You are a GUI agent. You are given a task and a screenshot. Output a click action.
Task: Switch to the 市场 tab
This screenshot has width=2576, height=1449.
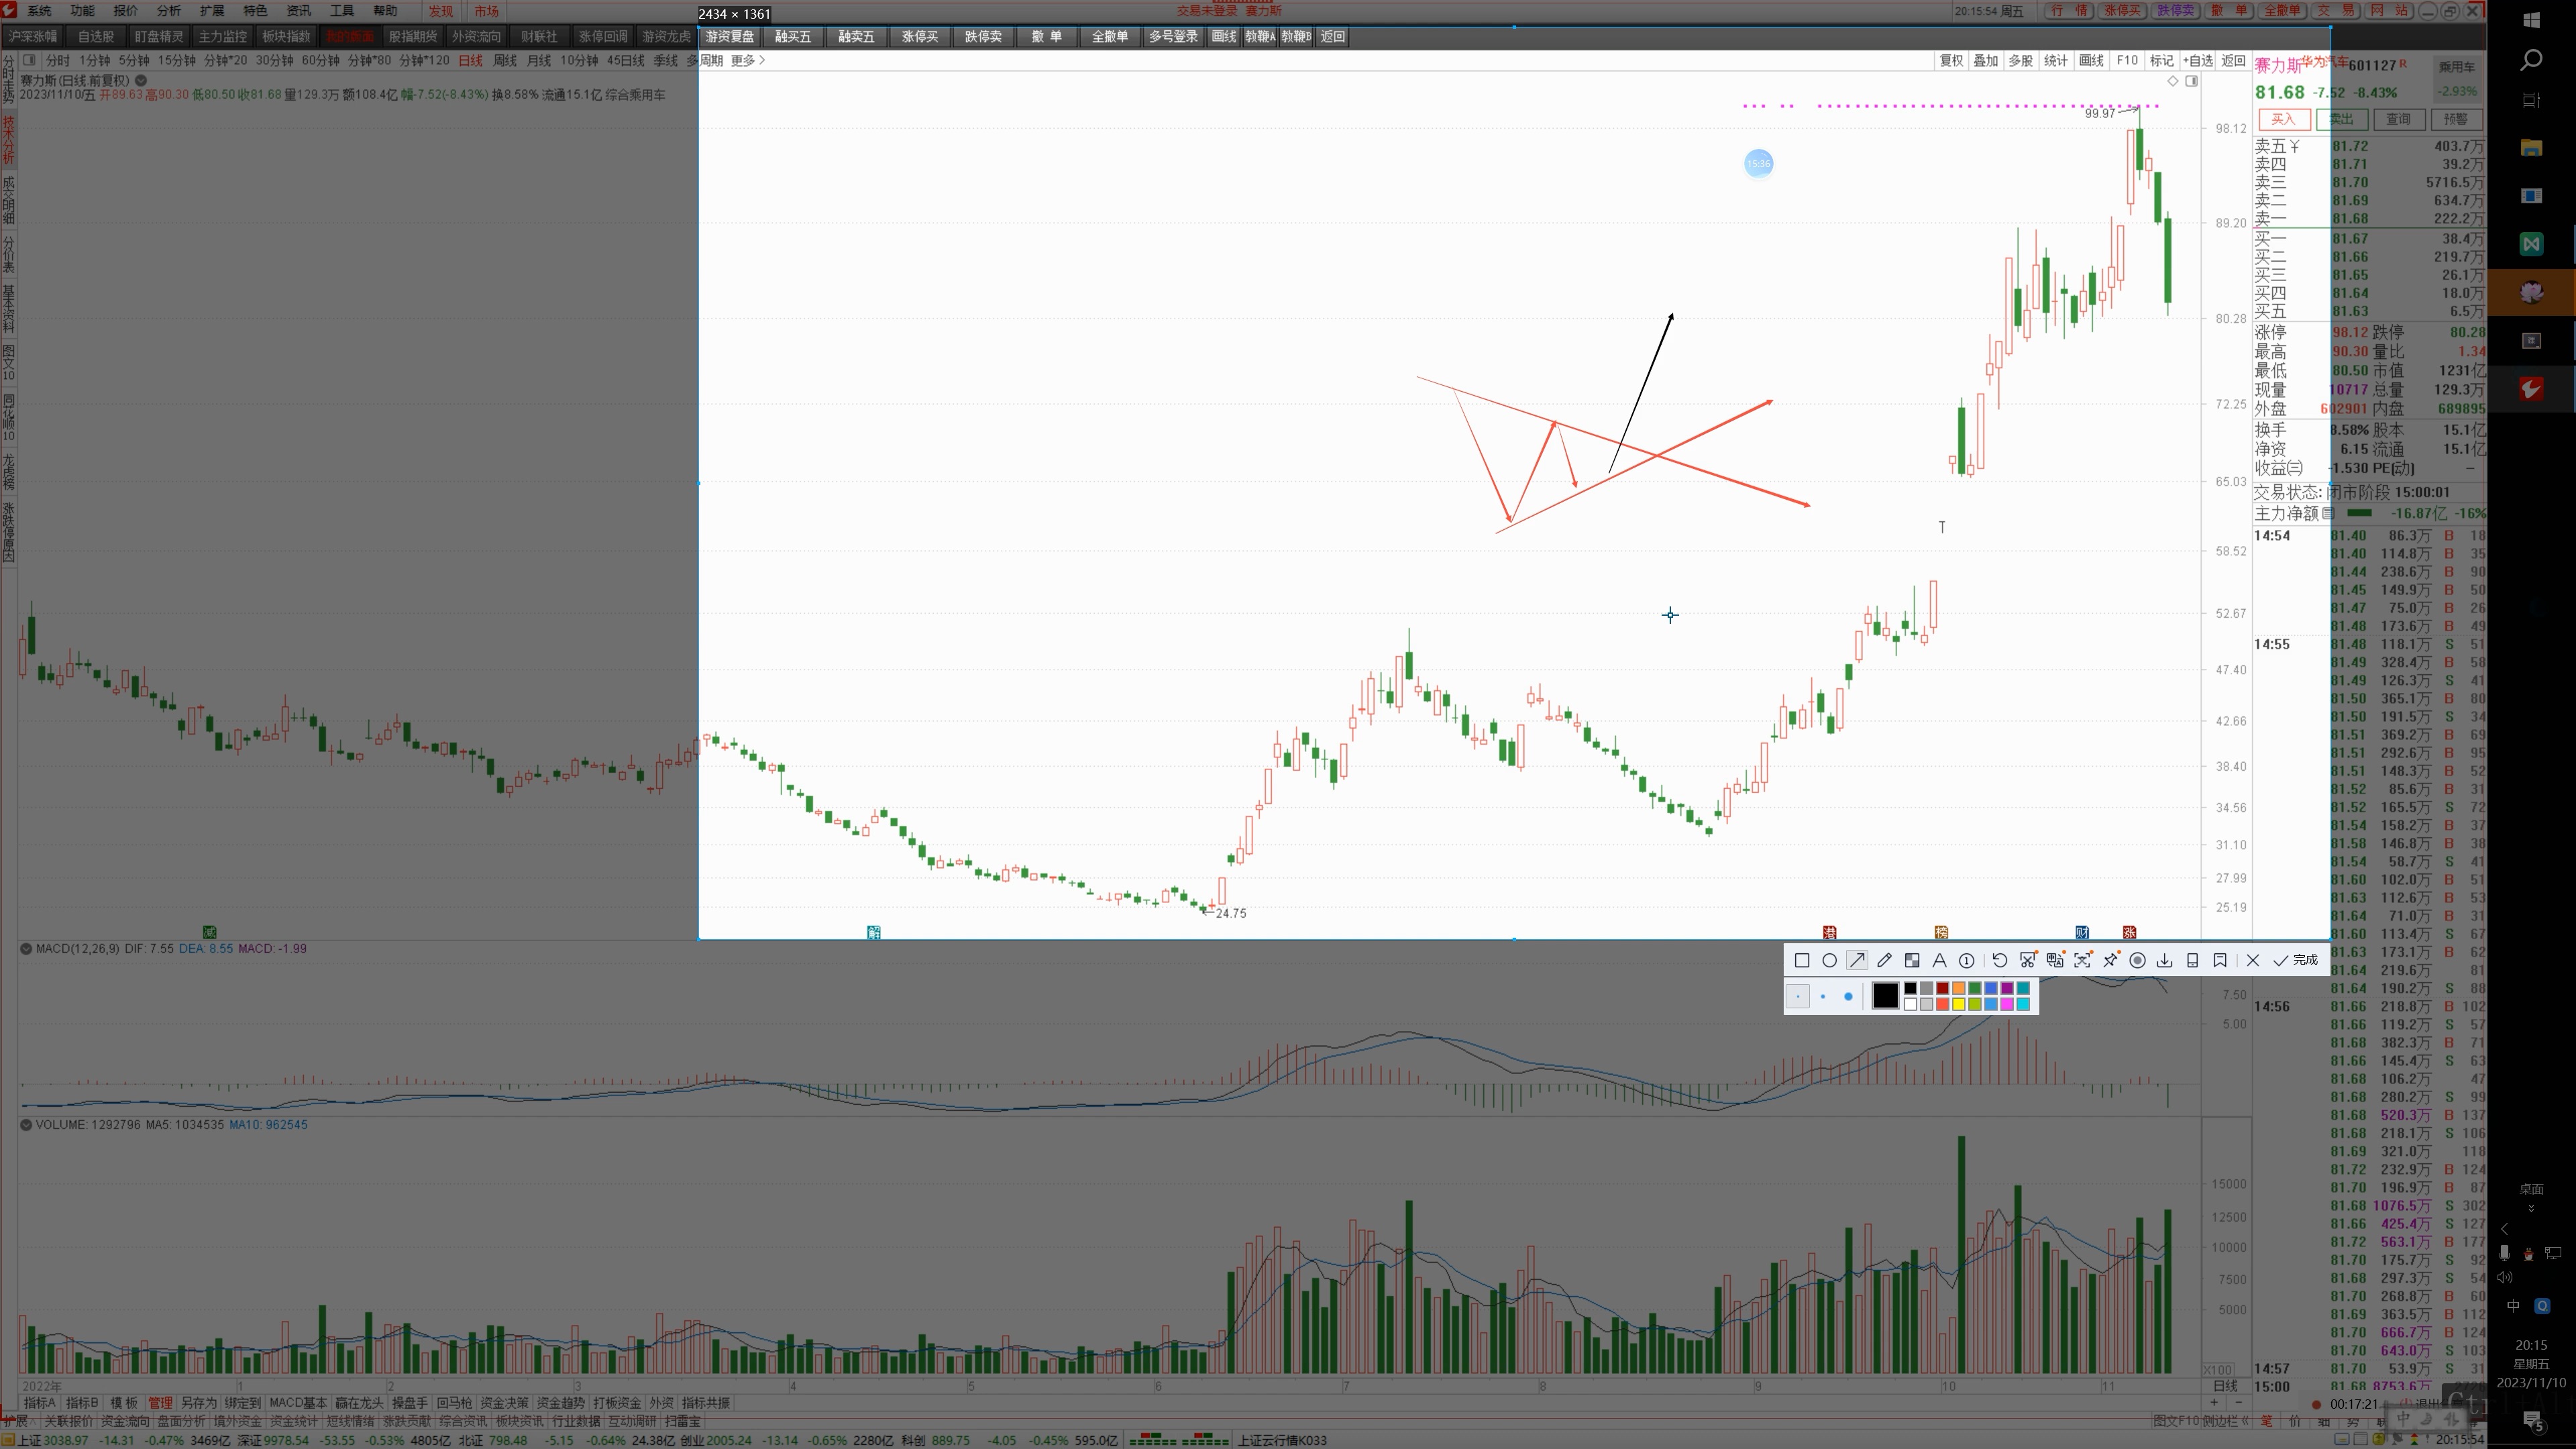(486, 11)
